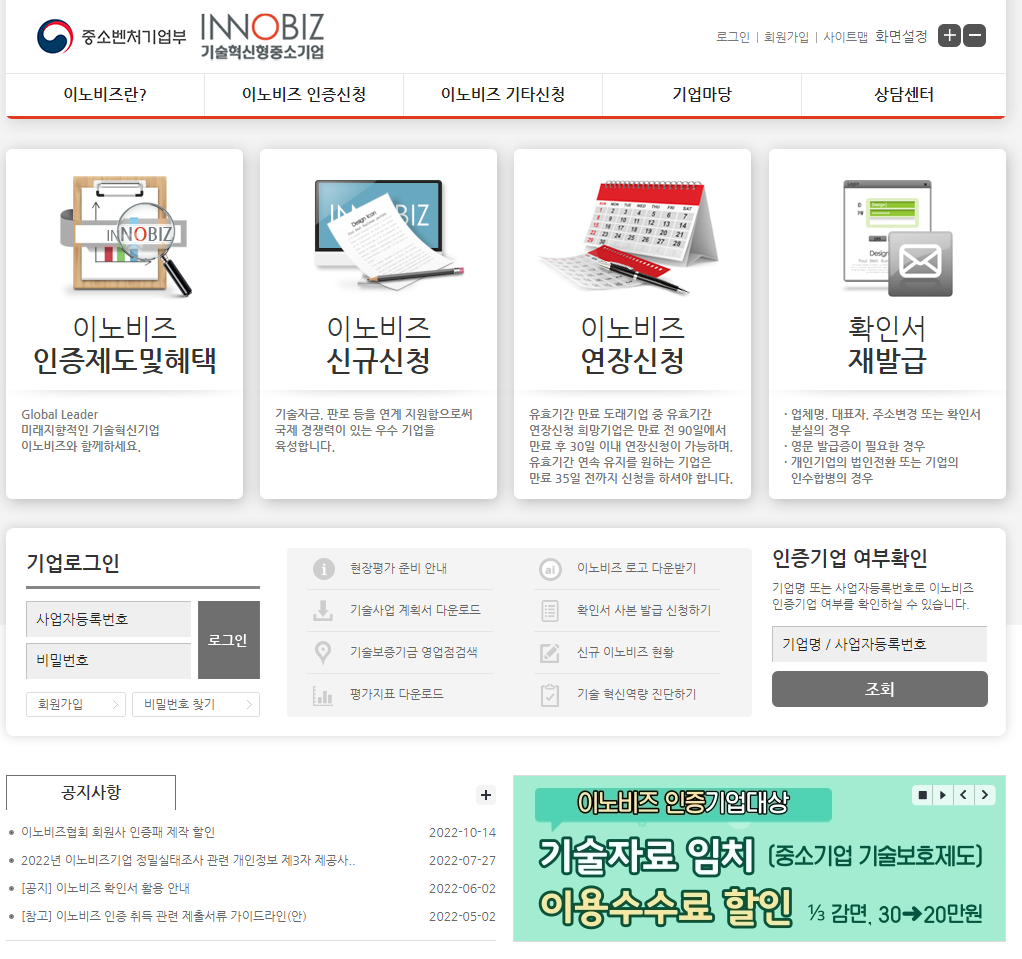The image size is (1022, 959).
Task: Open 현장평가 준비 안내 link
Action: coord(398,568)
